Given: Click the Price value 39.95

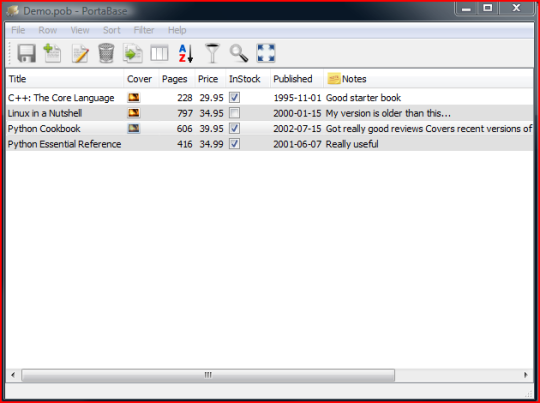Looking at the screenshot, I should 211,129.
